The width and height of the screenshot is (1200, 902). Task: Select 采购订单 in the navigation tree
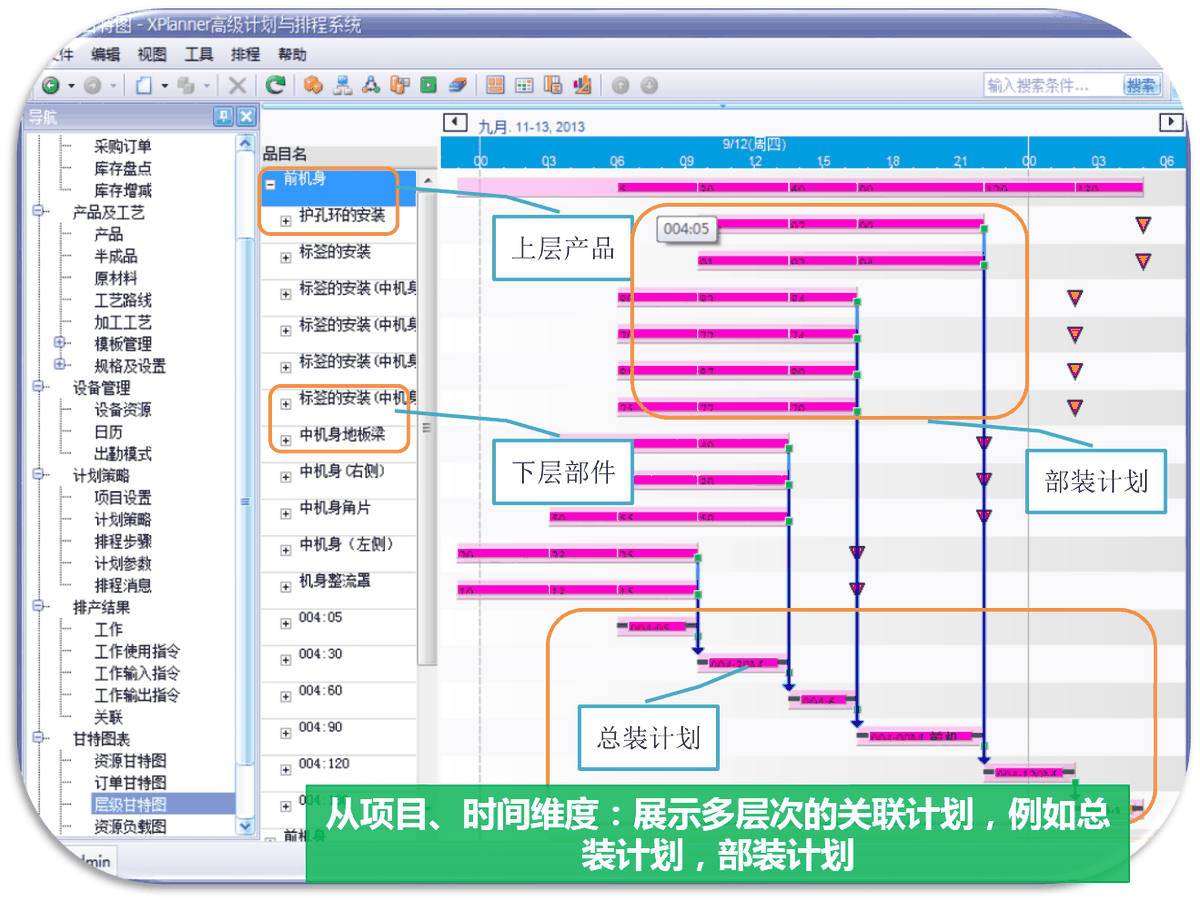click(x=123, y=147)
